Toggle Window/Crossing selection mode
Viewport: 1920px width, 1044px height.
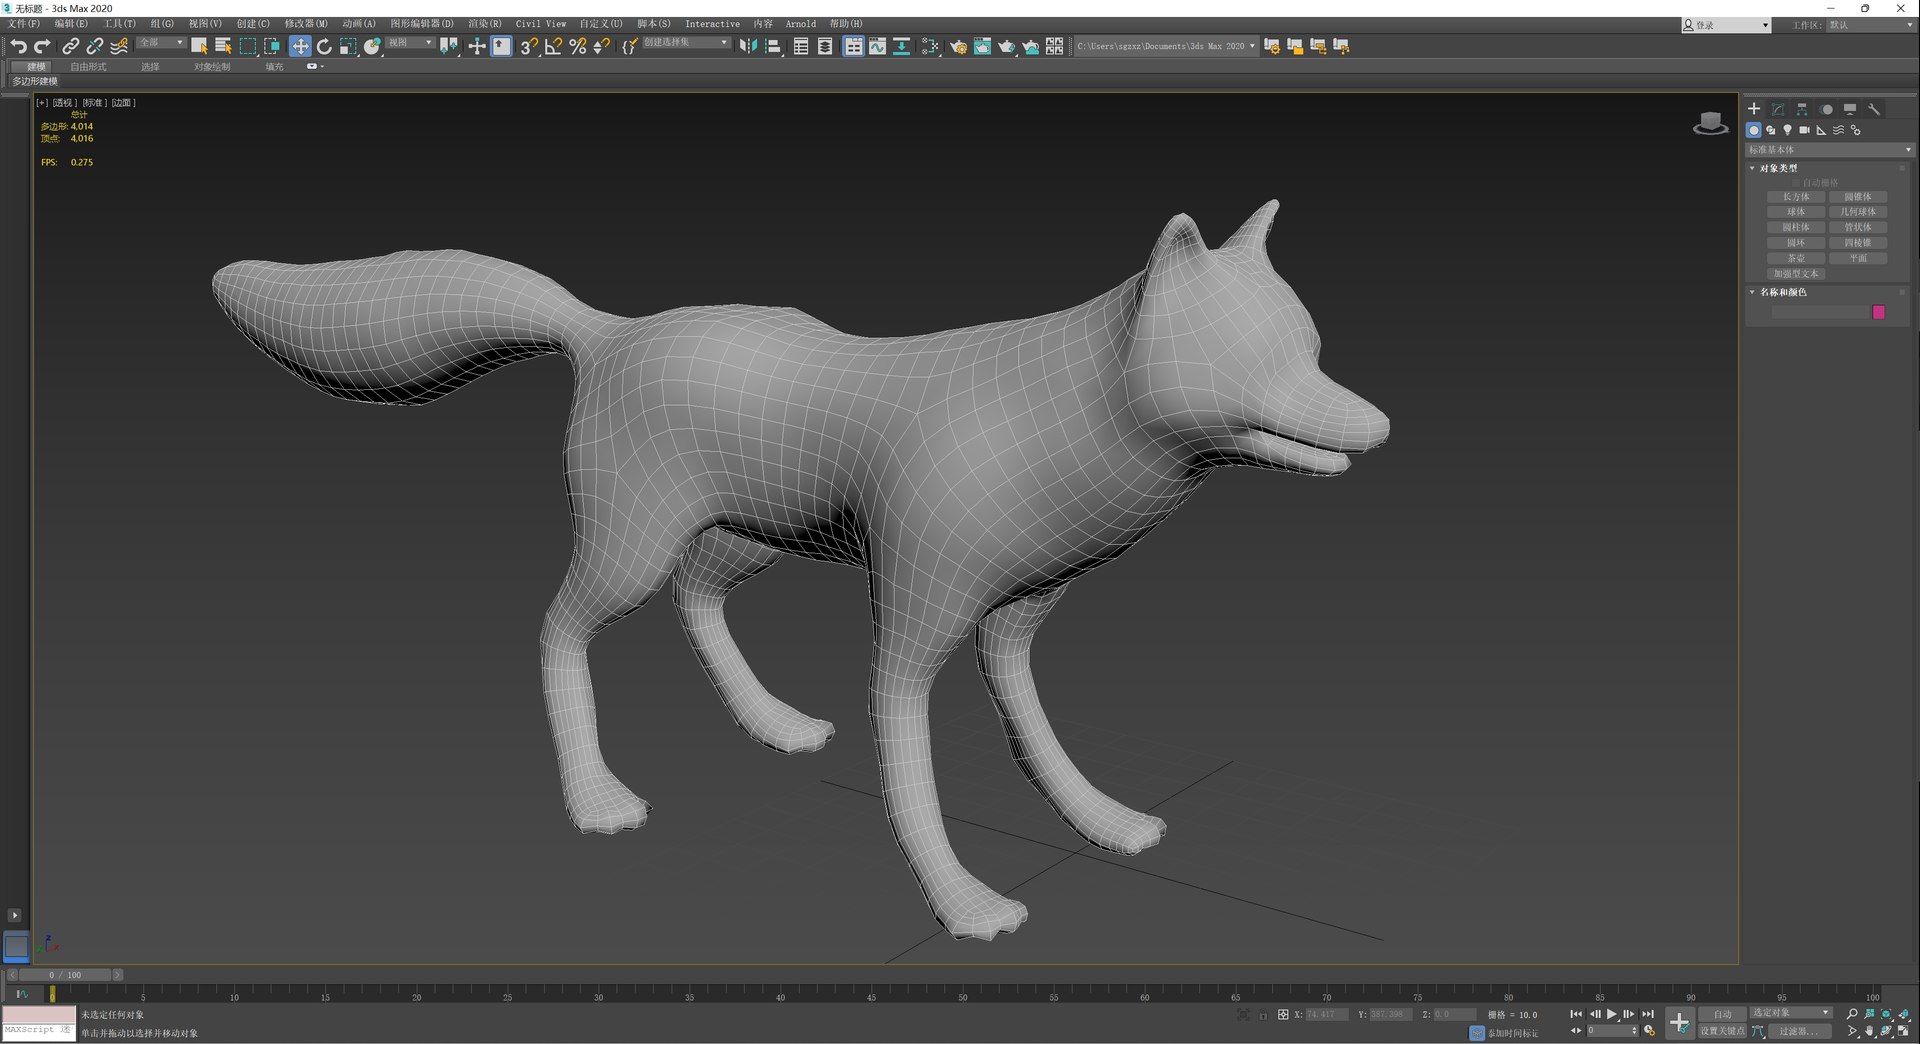point(272,46)
